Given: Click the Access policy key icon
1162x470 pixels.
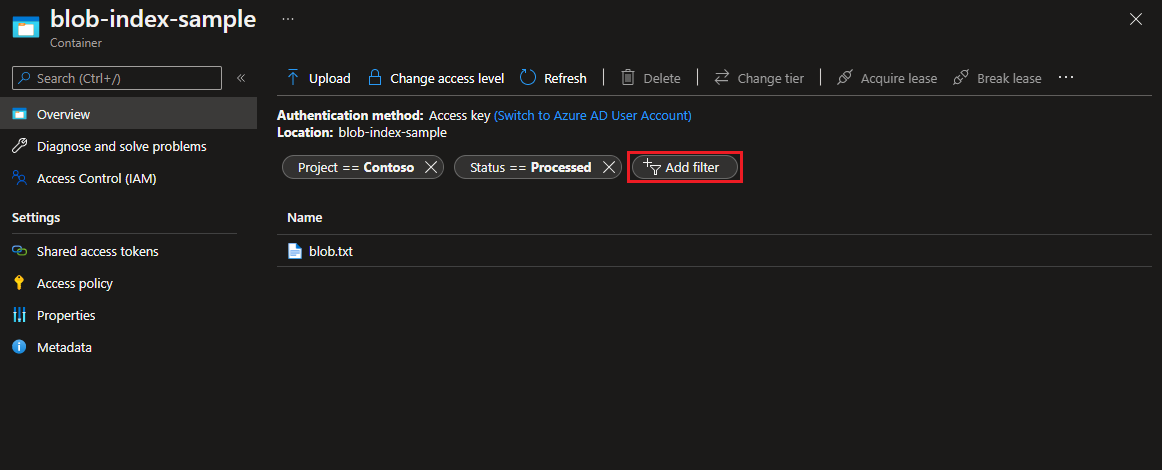Looking at the screenshot, I should coord(19,283).
